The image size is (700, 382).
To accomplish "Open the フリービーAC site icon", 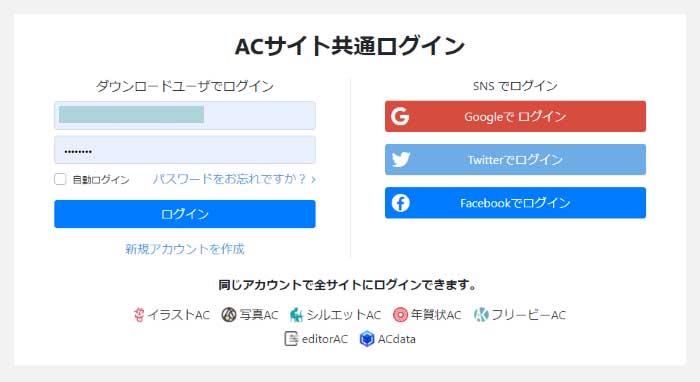I will pos(481,315).
